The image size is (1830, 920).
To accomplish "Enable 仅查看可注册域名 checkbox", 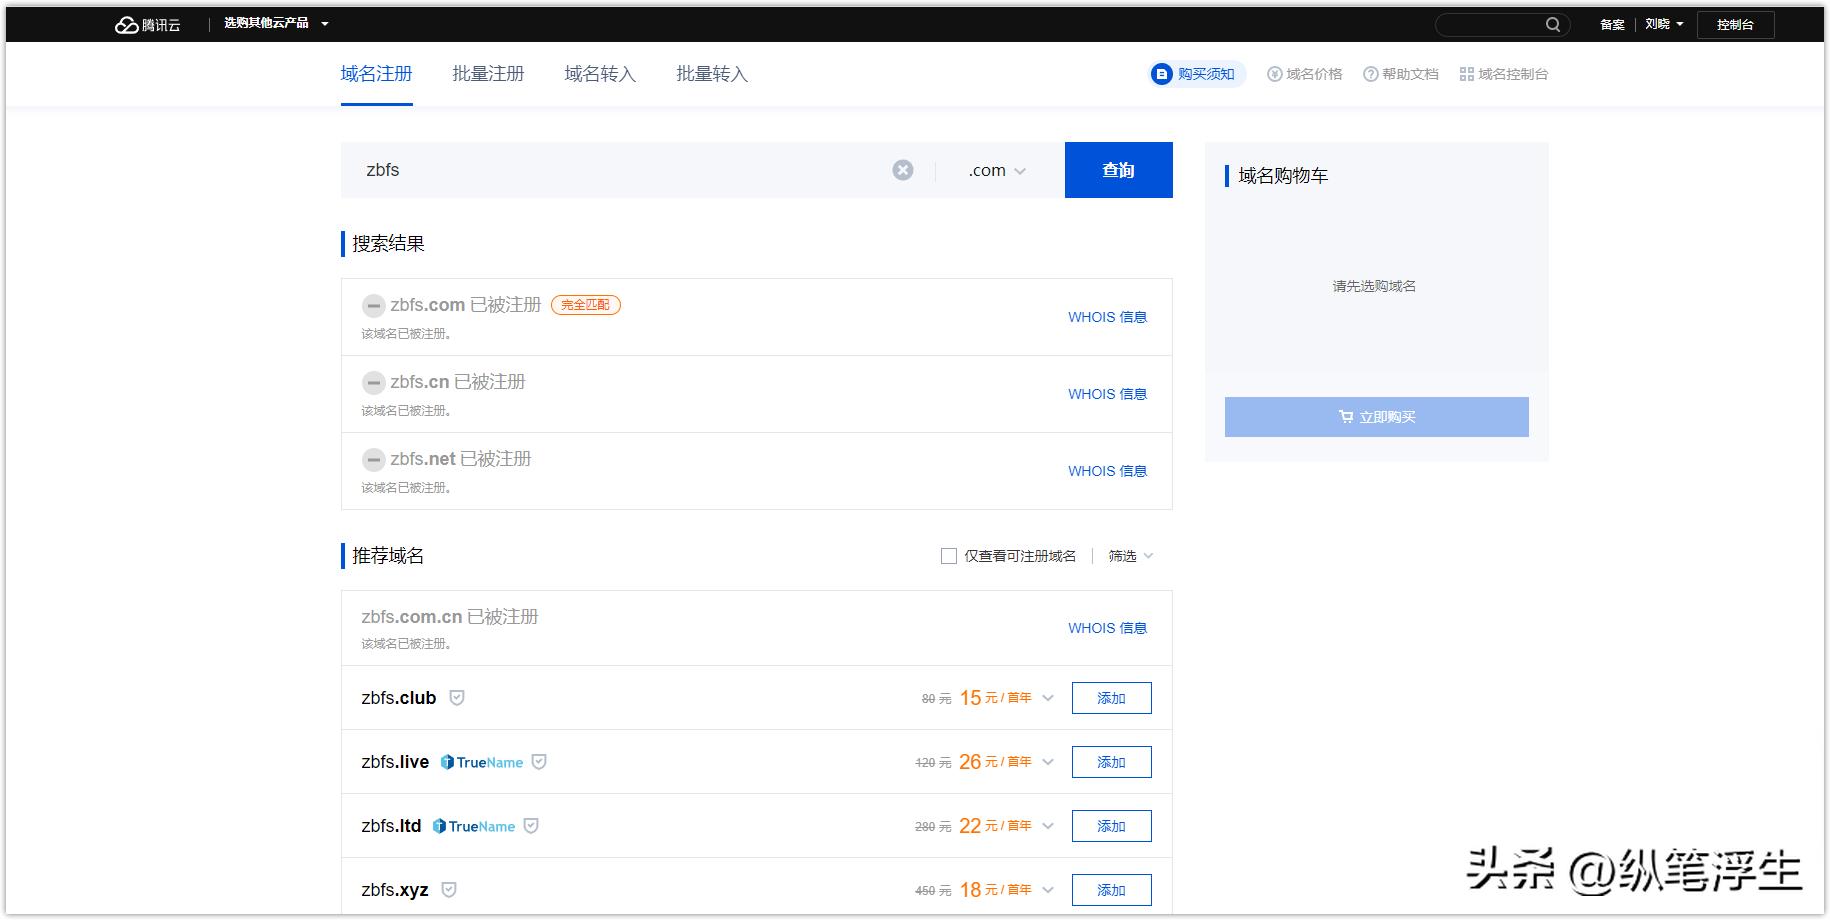I will (948, 555).
